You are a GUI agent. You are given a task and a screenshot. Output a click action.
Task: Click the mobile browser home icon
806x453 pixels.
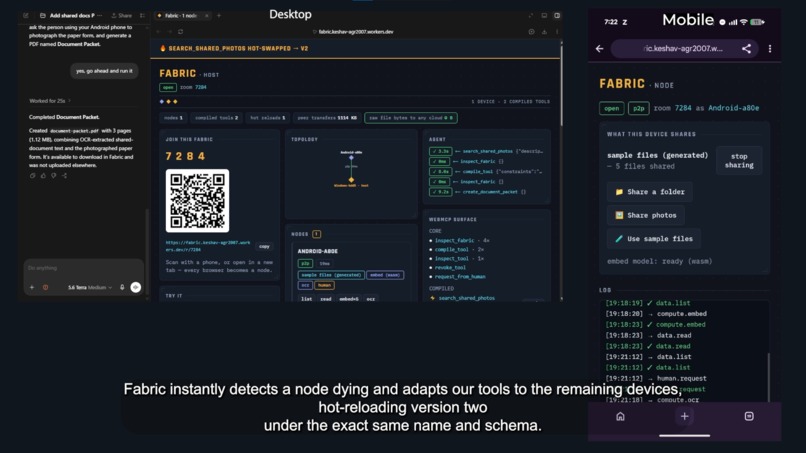click(620, 416)
